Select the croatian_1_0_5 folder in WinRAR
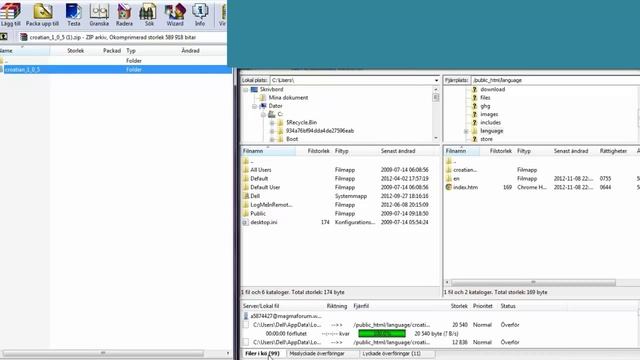Image resolution: width=640 pixels, height=360 pixels. pos(116,69)
